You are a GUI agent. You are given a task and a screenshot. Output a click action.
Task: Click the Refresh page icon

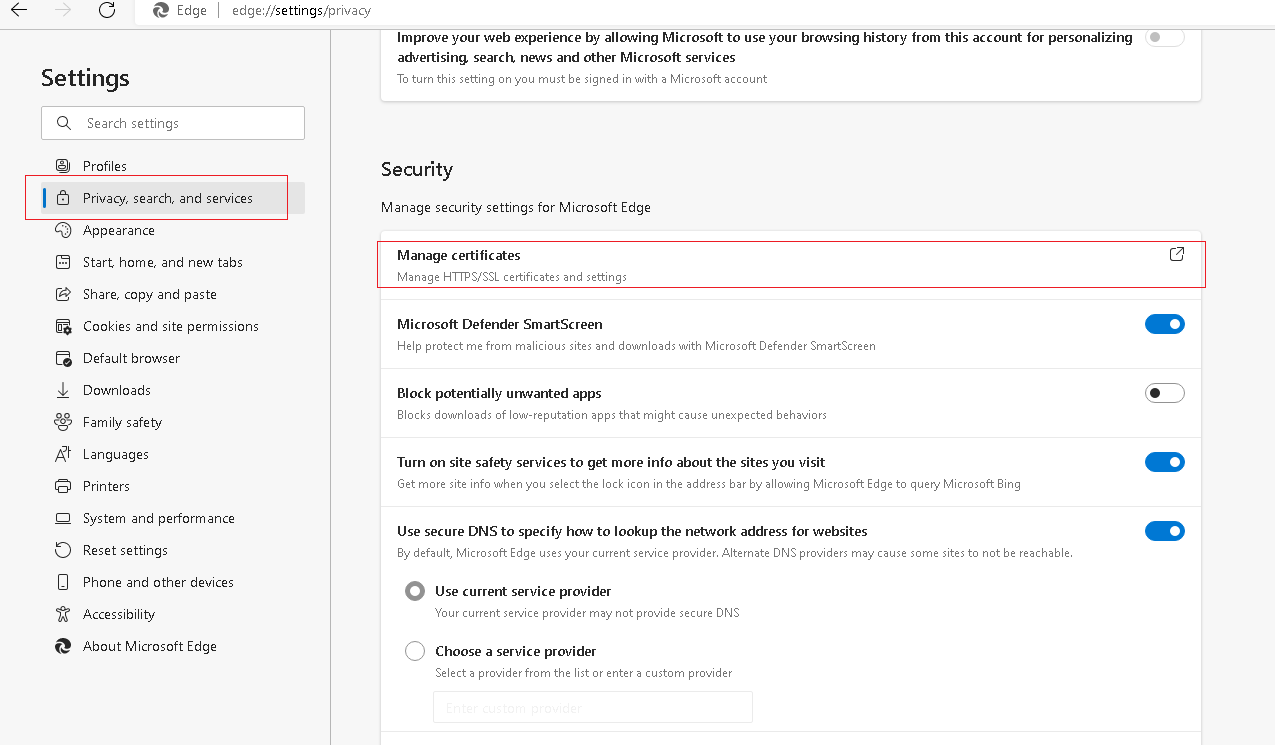[107, 10]
